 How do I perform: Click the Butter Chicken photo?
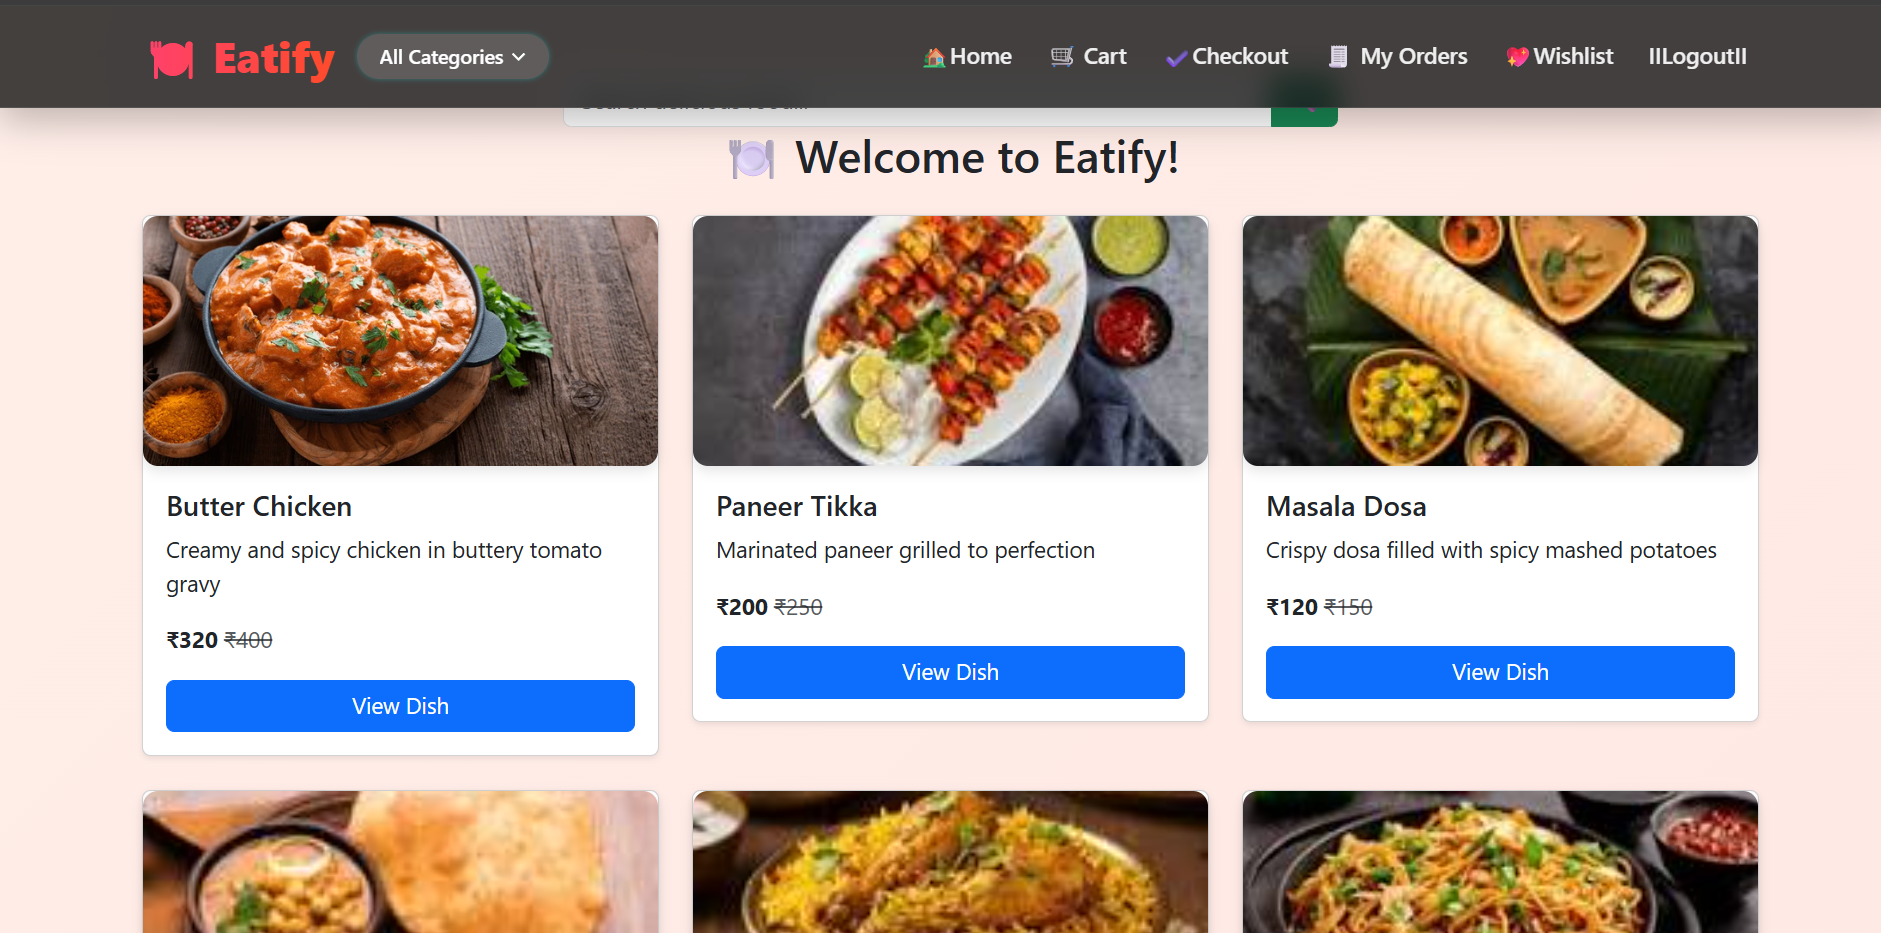click(400, 341)
